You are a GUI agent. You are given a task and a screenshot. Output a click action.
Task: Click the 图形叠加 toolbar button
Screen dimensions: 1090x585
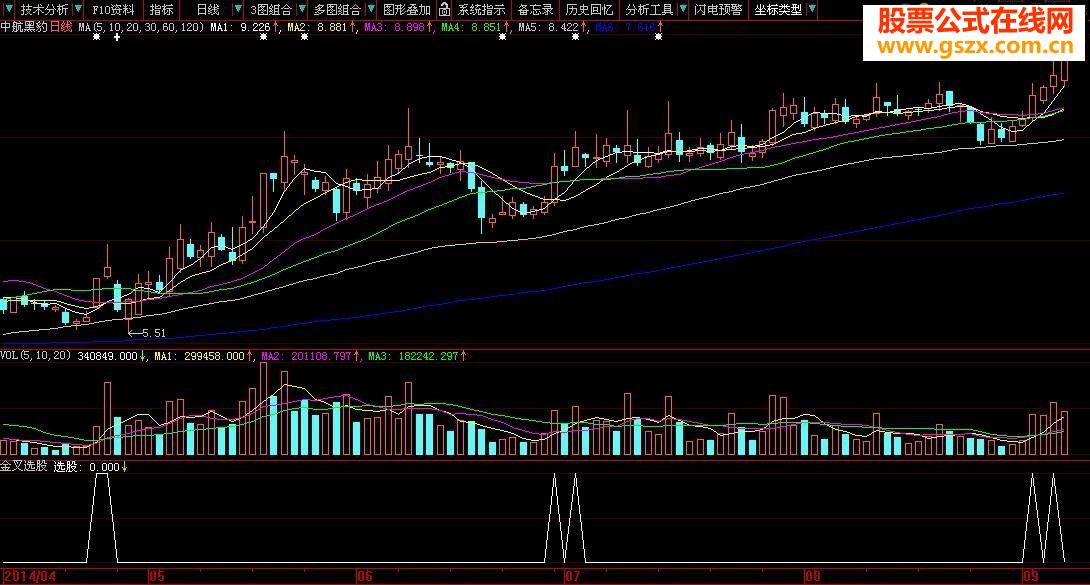[x=407, y=10]
